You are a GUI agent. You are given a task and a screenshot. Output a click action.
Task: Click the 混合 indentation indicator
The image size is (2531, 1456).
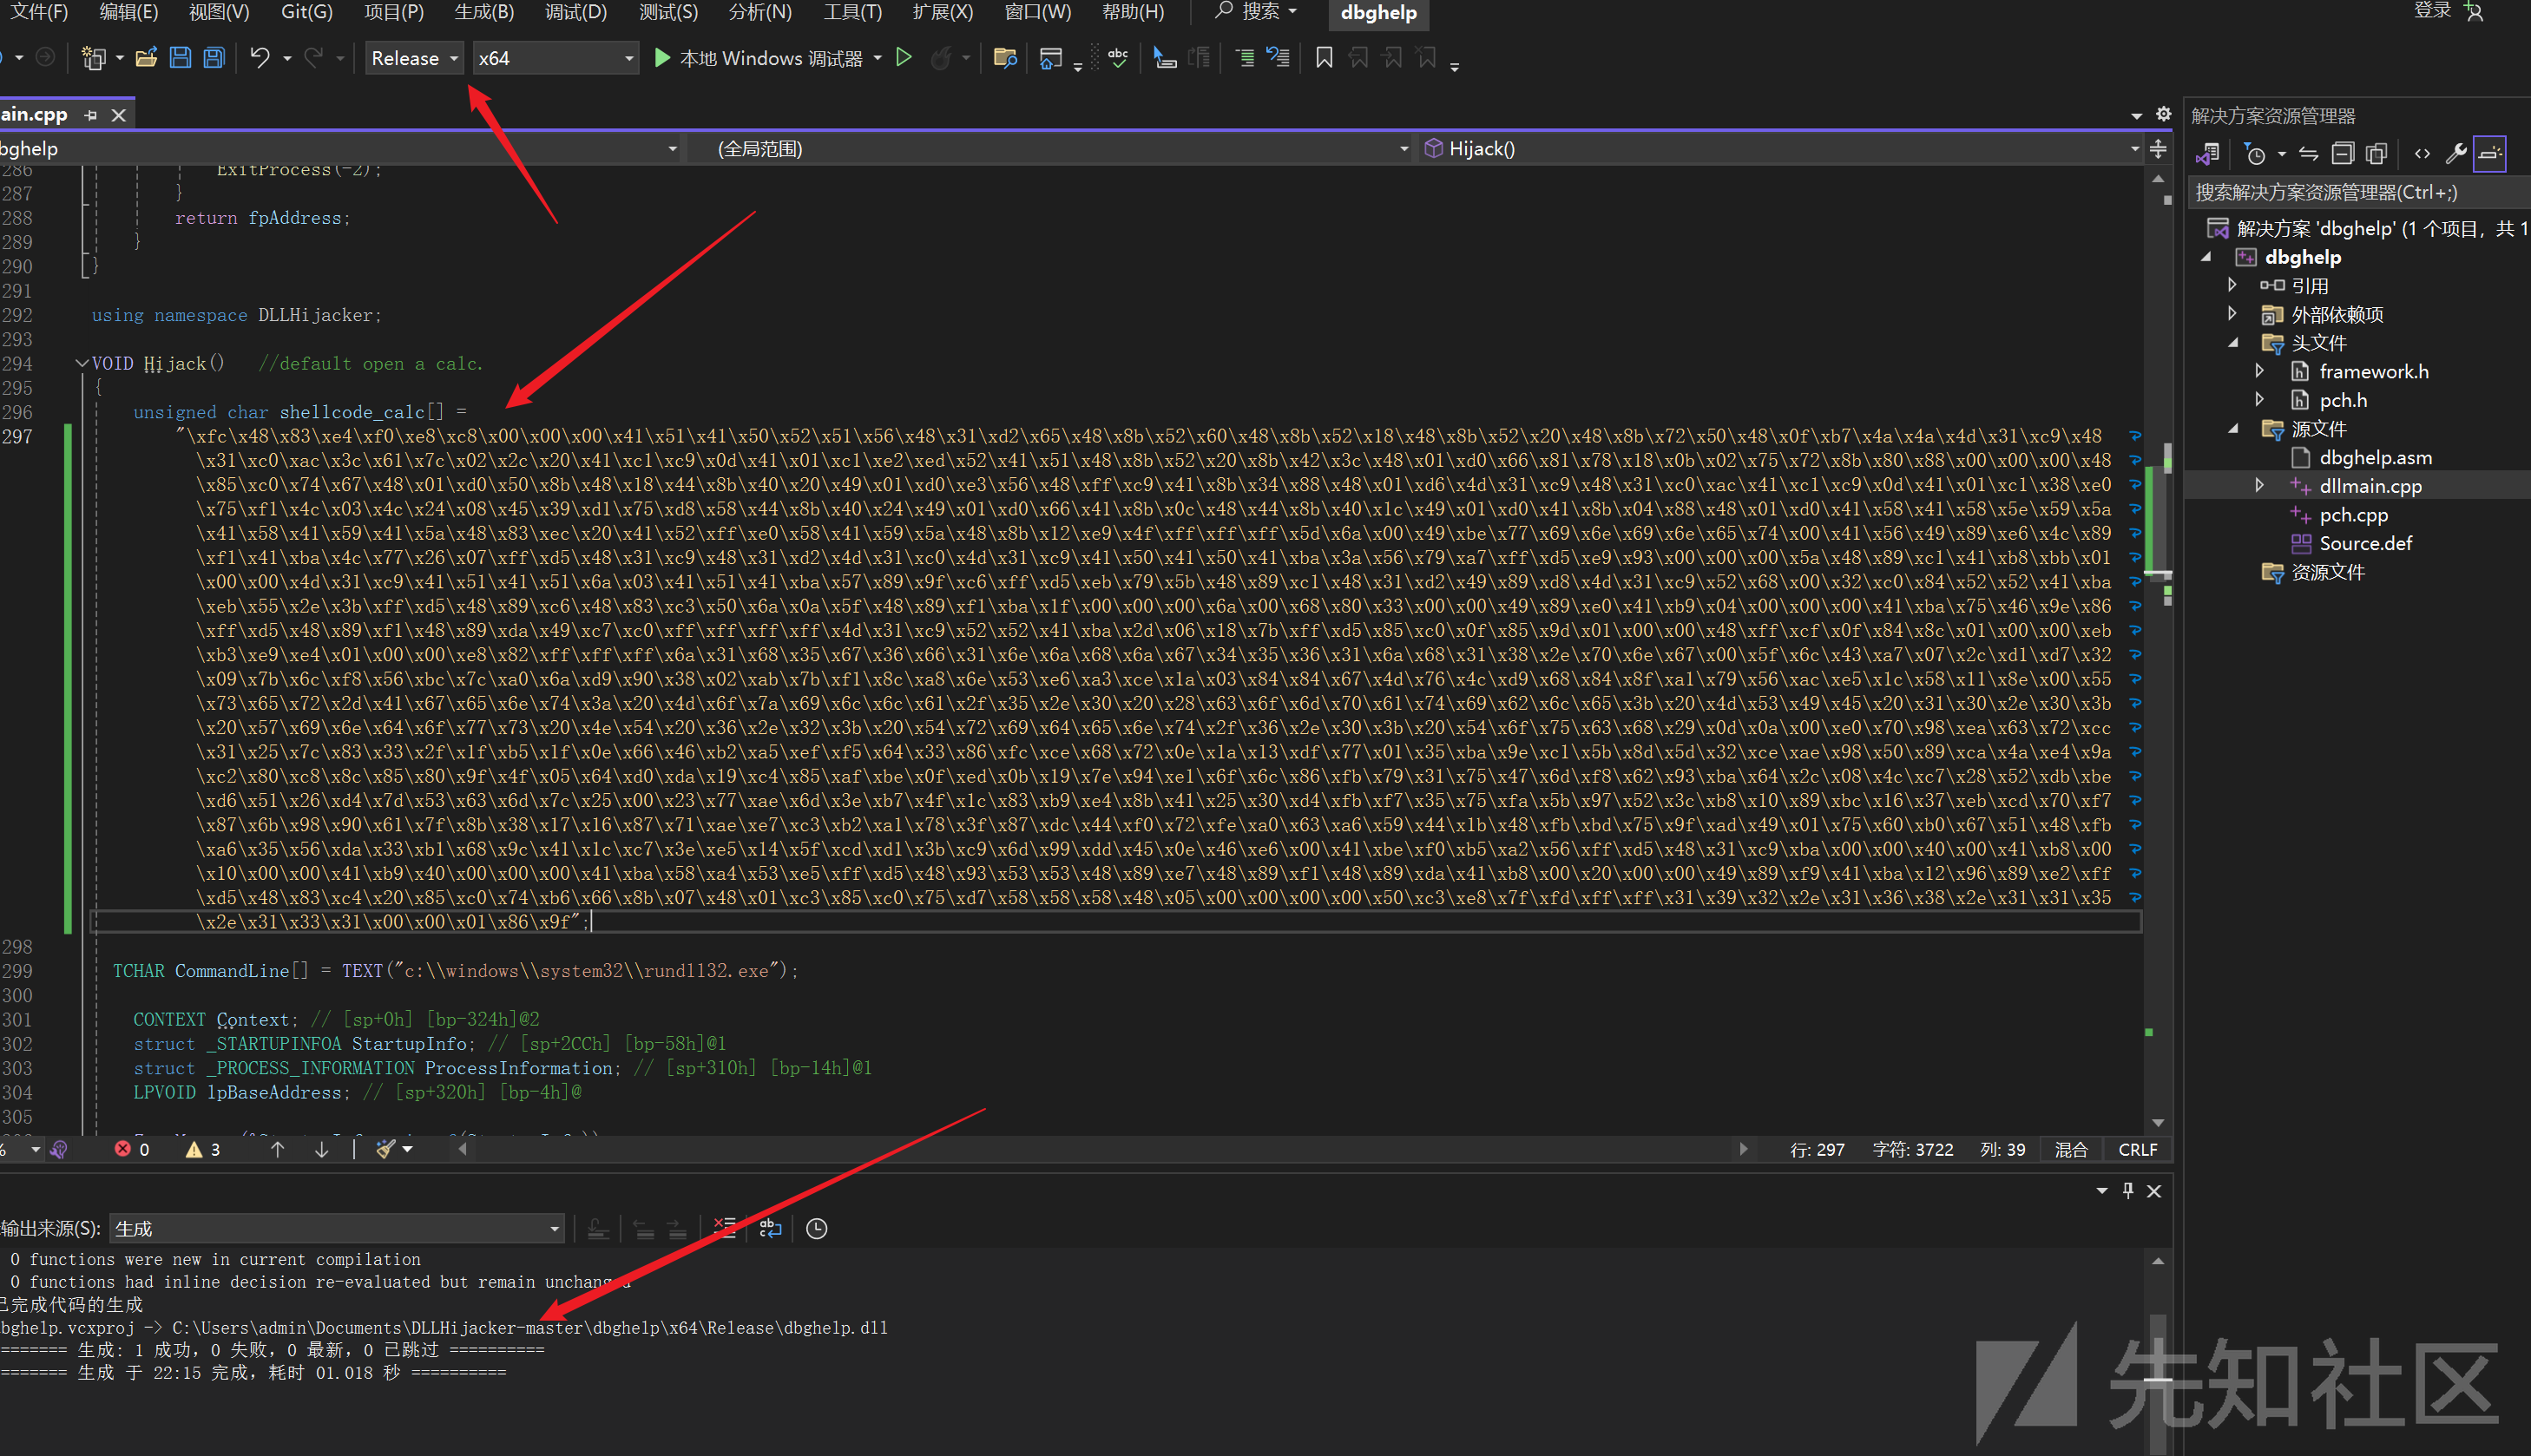coord(2071,1149)
